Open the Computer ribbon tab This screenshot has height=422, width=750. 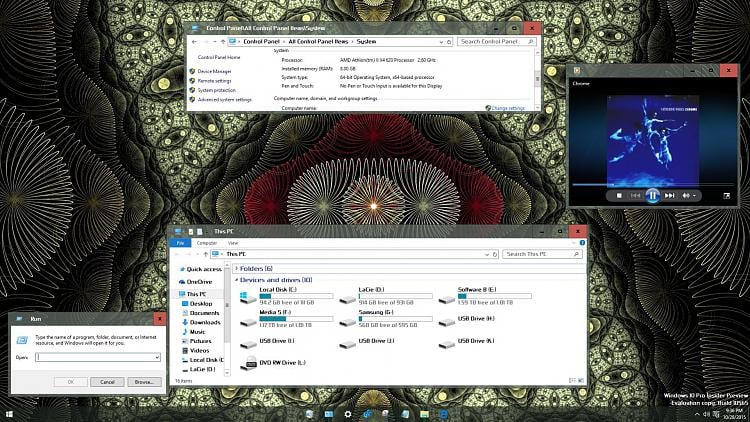click(x=207, y=243)
